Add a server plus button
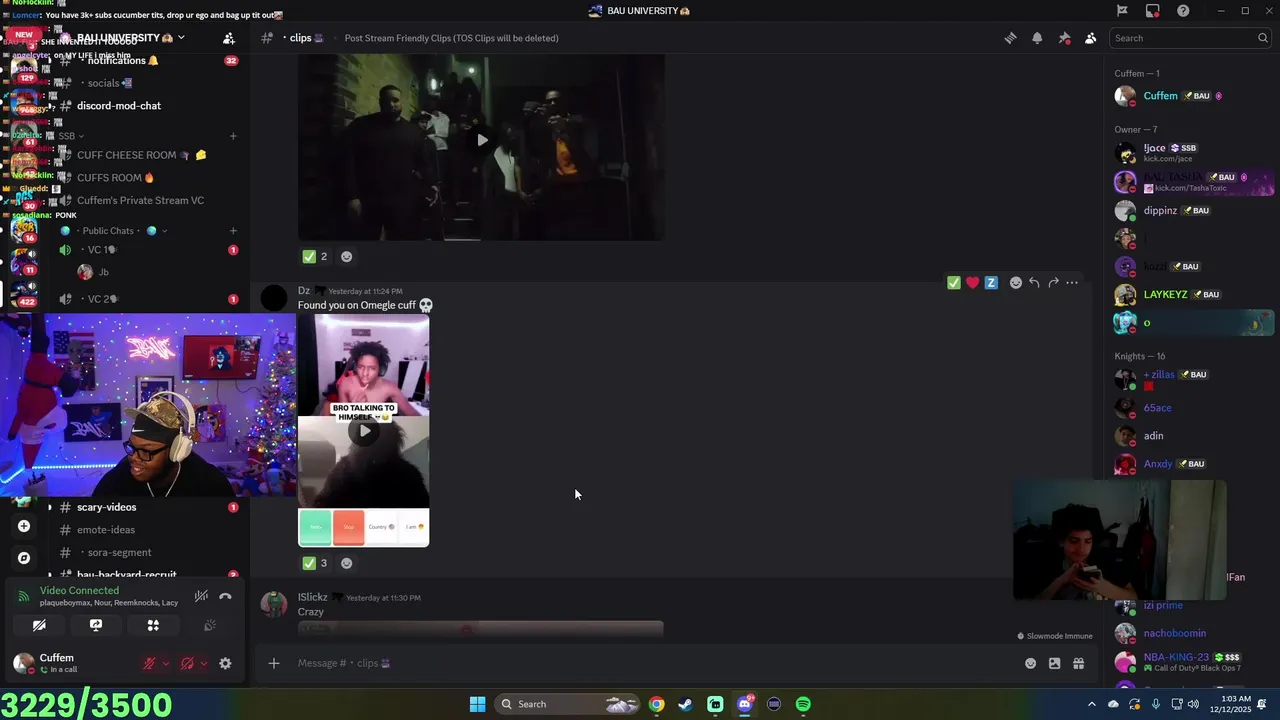 [x=24, y=526]
